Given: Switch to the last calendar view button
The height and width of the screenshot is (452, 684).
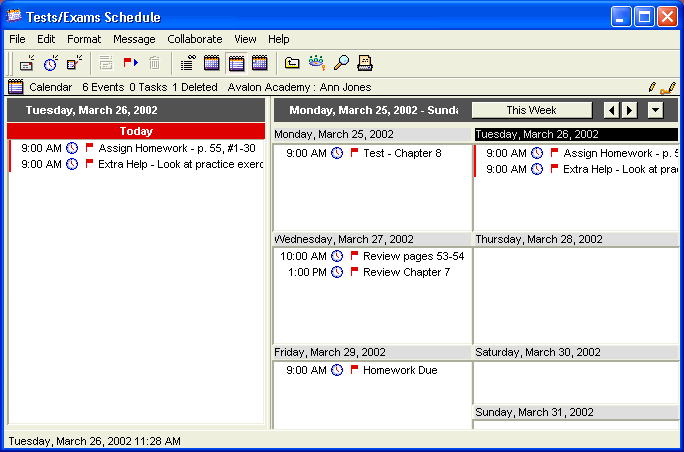Looking at the screenshot, I should tap(260, 63).
